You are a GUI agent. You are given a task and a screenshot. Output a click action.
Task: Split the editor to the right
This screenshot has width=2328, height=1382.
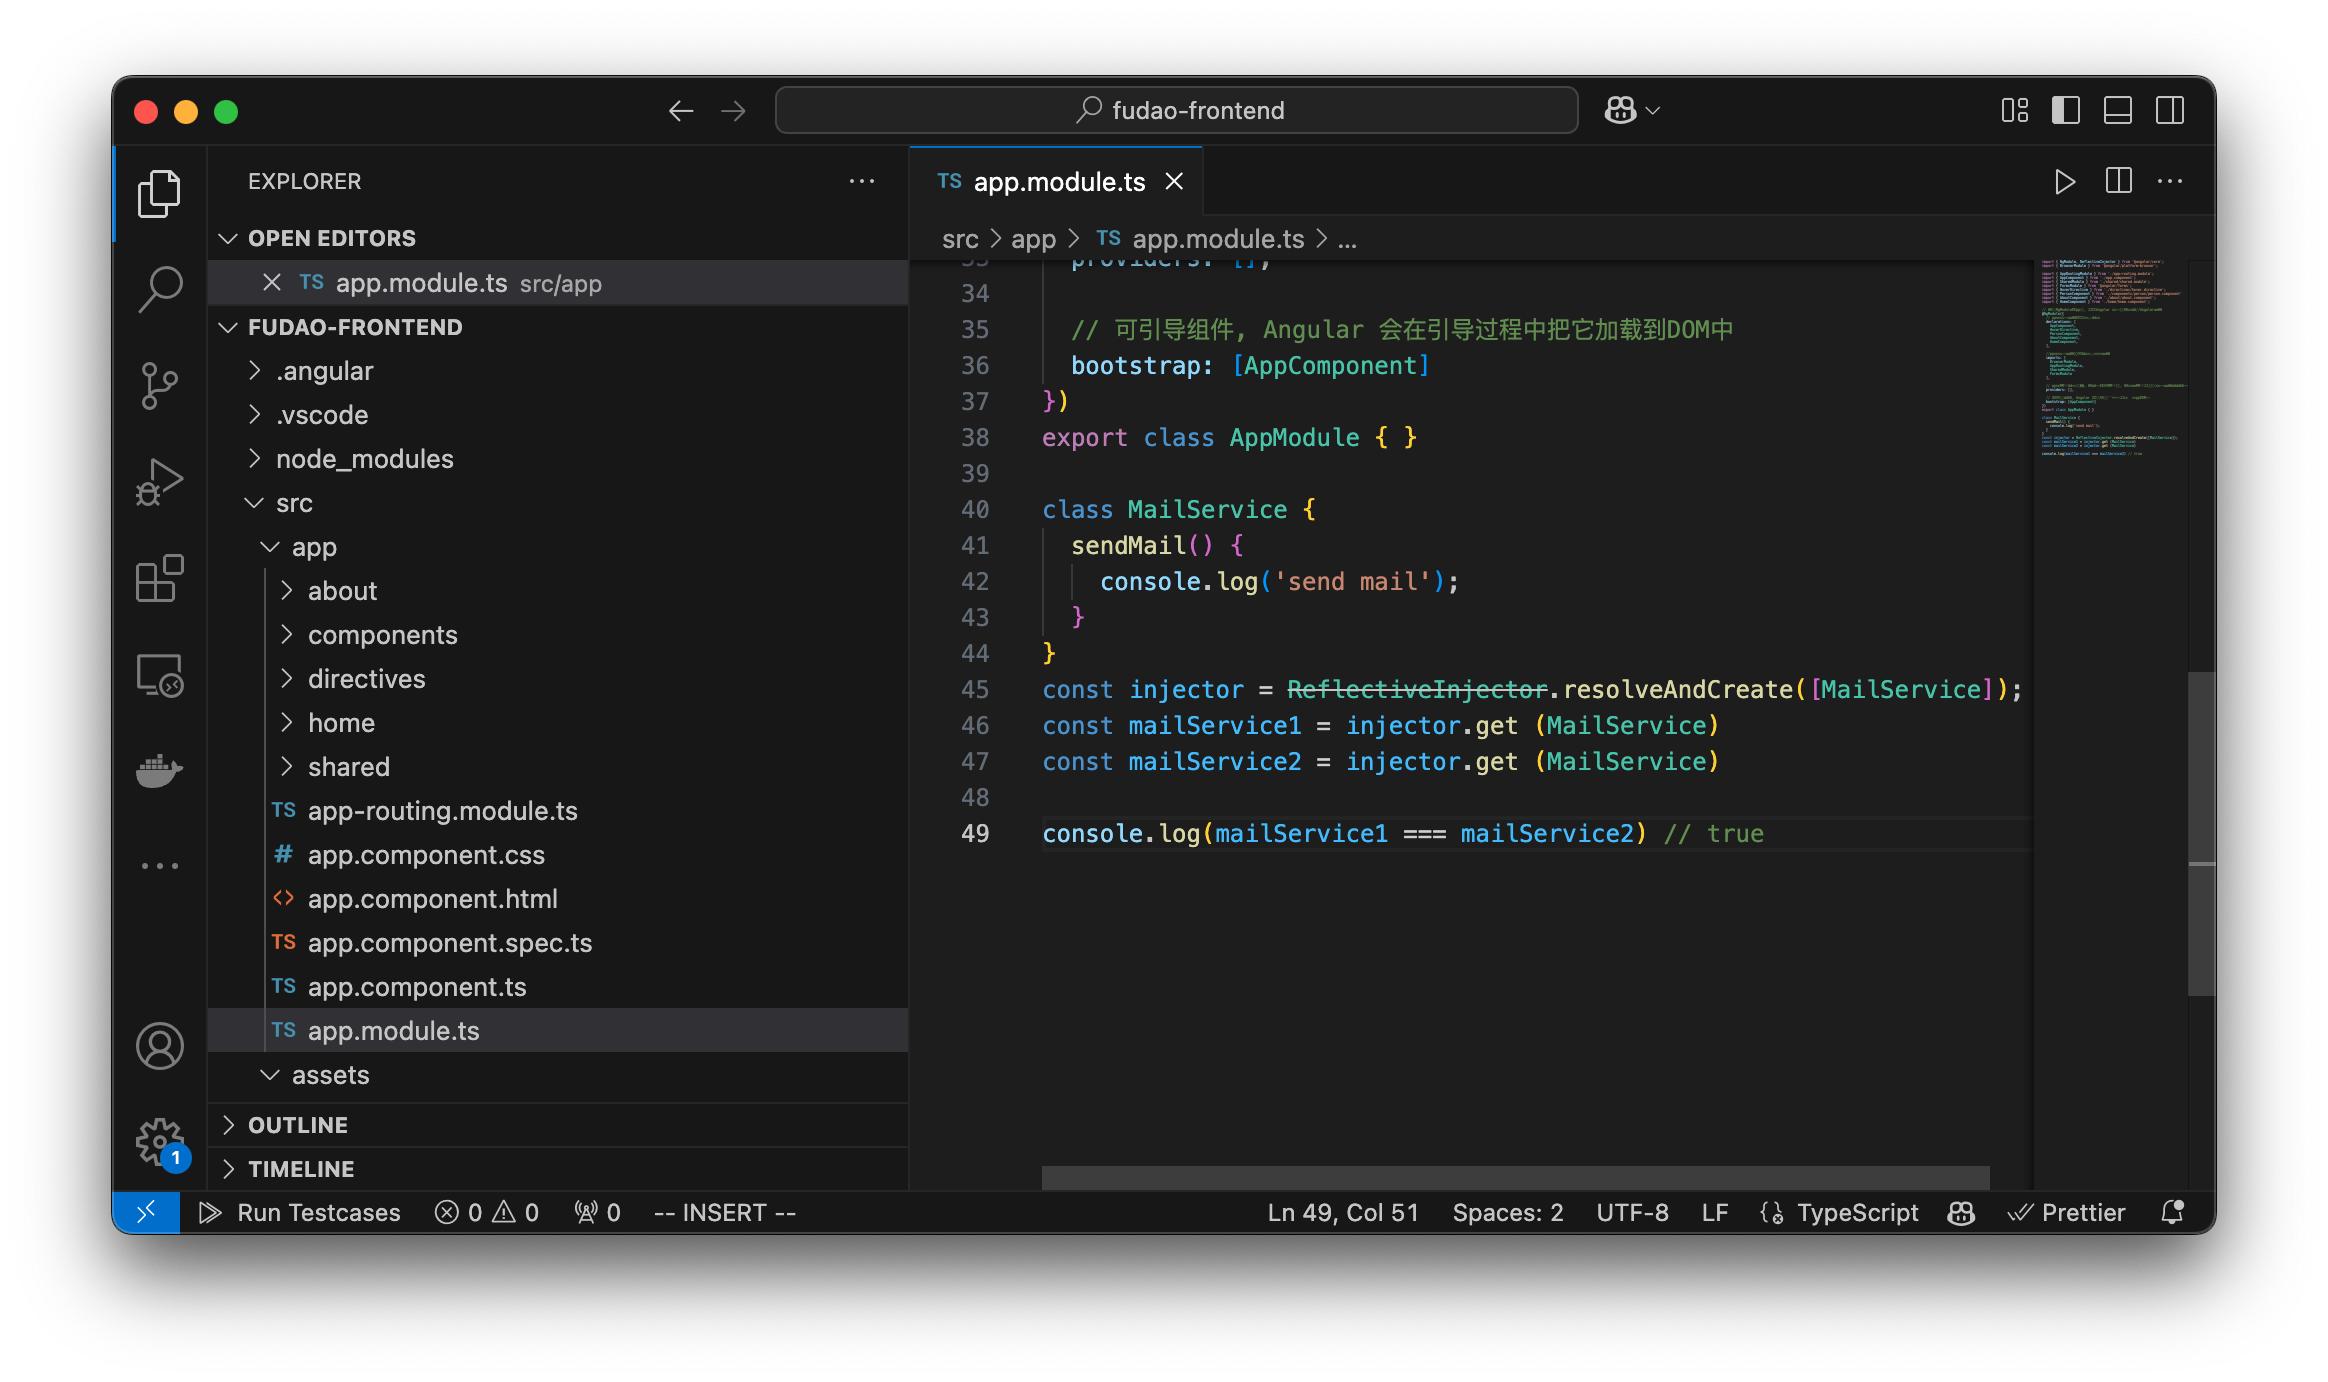[x=2118, y=181]
